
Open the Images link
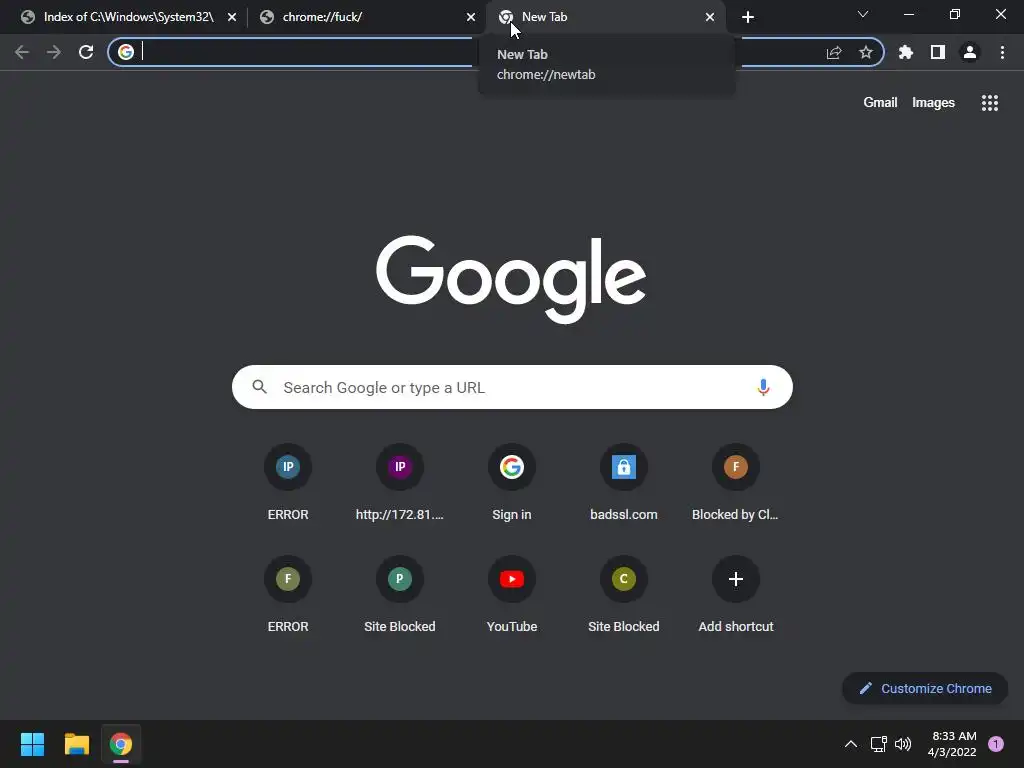coord(933,103)
